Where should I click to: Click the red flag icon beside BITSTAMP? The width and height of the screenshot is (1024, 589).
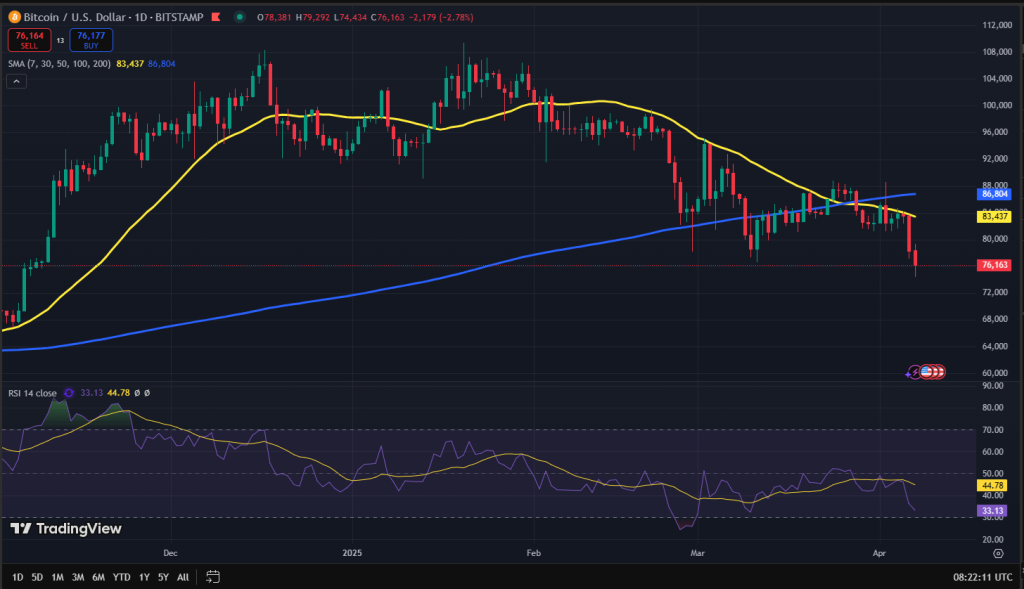coord(216,17)
